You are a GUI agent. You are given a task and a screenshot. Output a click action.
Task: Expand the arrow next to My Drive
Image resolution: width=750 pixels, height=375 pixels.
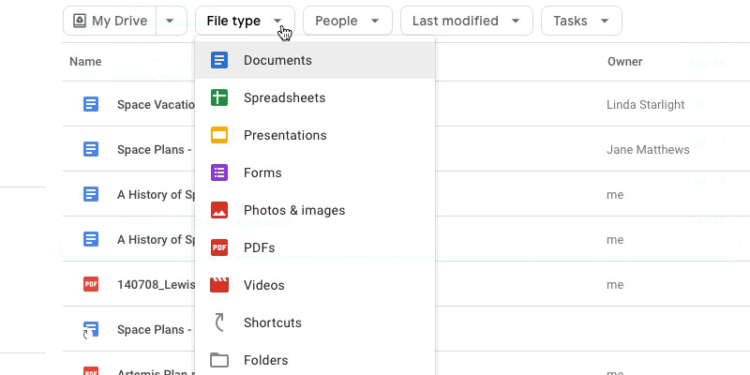tap(170, 21)
